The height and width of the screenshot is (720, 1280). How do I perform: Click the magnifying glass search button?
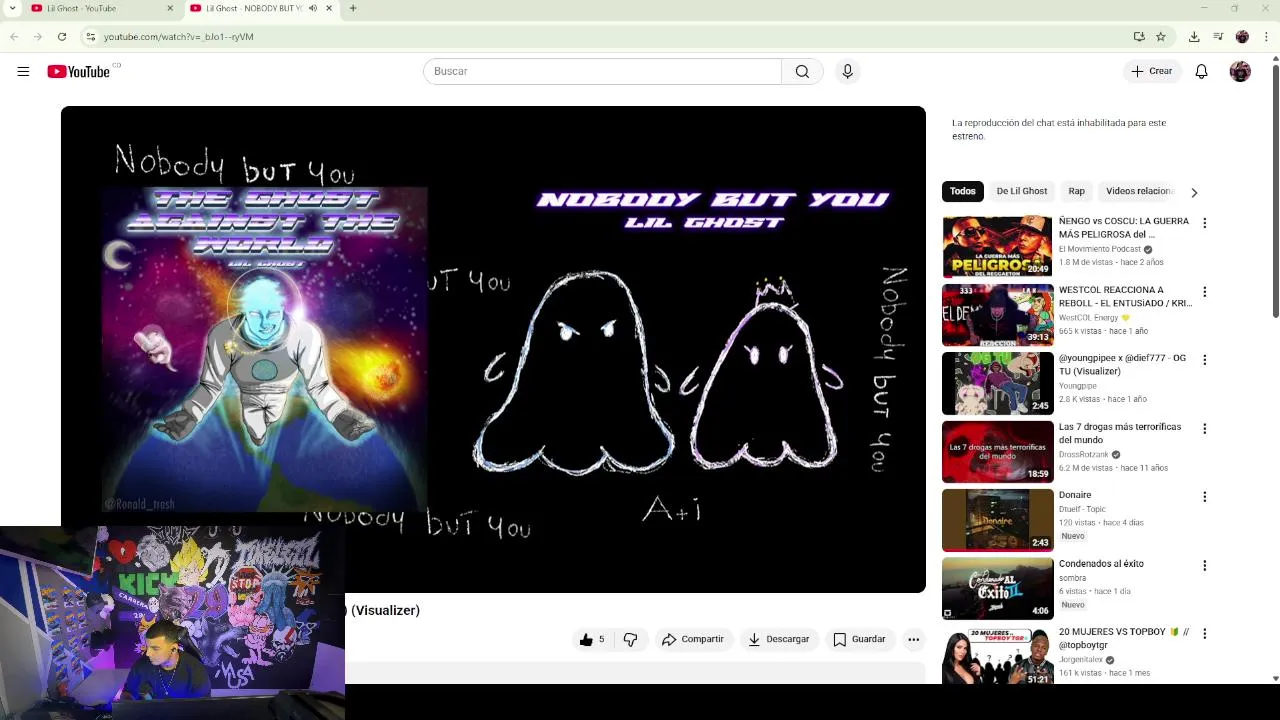[x=802, y=71]
